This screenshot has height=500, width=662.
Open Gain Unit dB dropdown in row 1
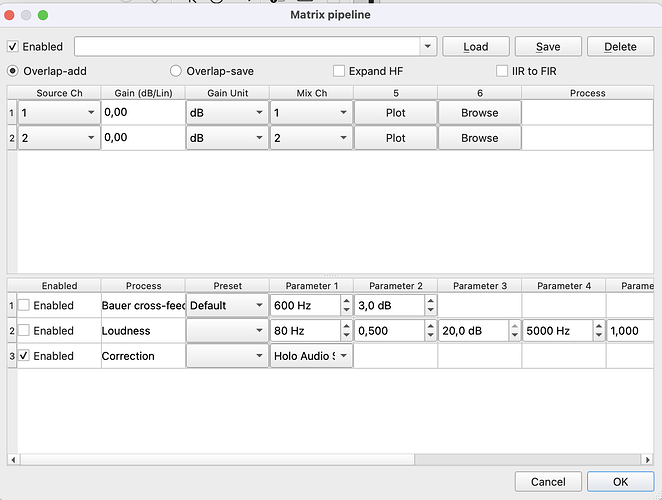(x=227, y=113)
